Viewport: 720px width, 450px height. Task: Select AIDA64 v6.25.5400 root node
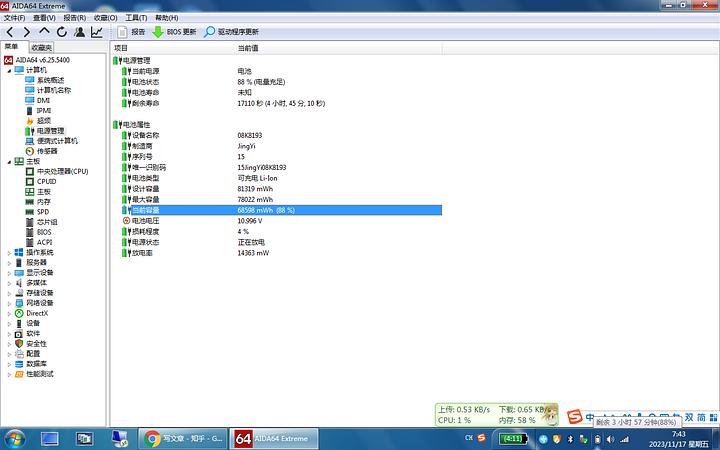pos(37,60)
